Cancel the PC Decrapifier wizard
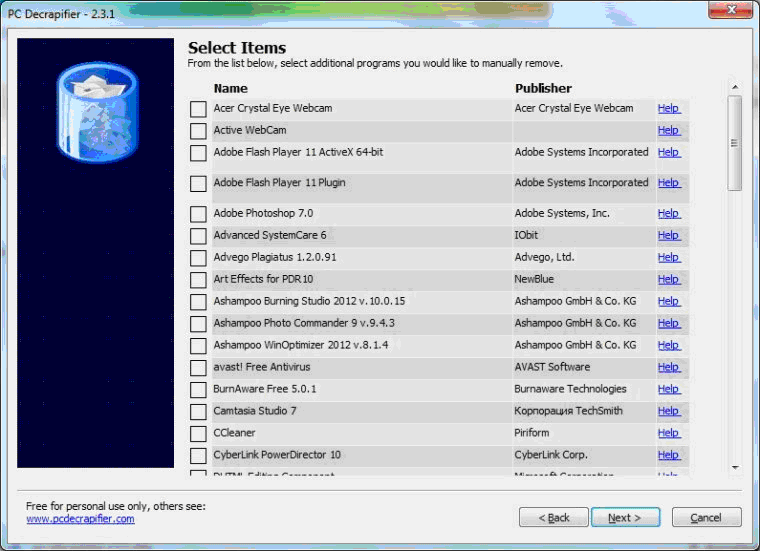760x551 pixels. [x=706, y=518]
